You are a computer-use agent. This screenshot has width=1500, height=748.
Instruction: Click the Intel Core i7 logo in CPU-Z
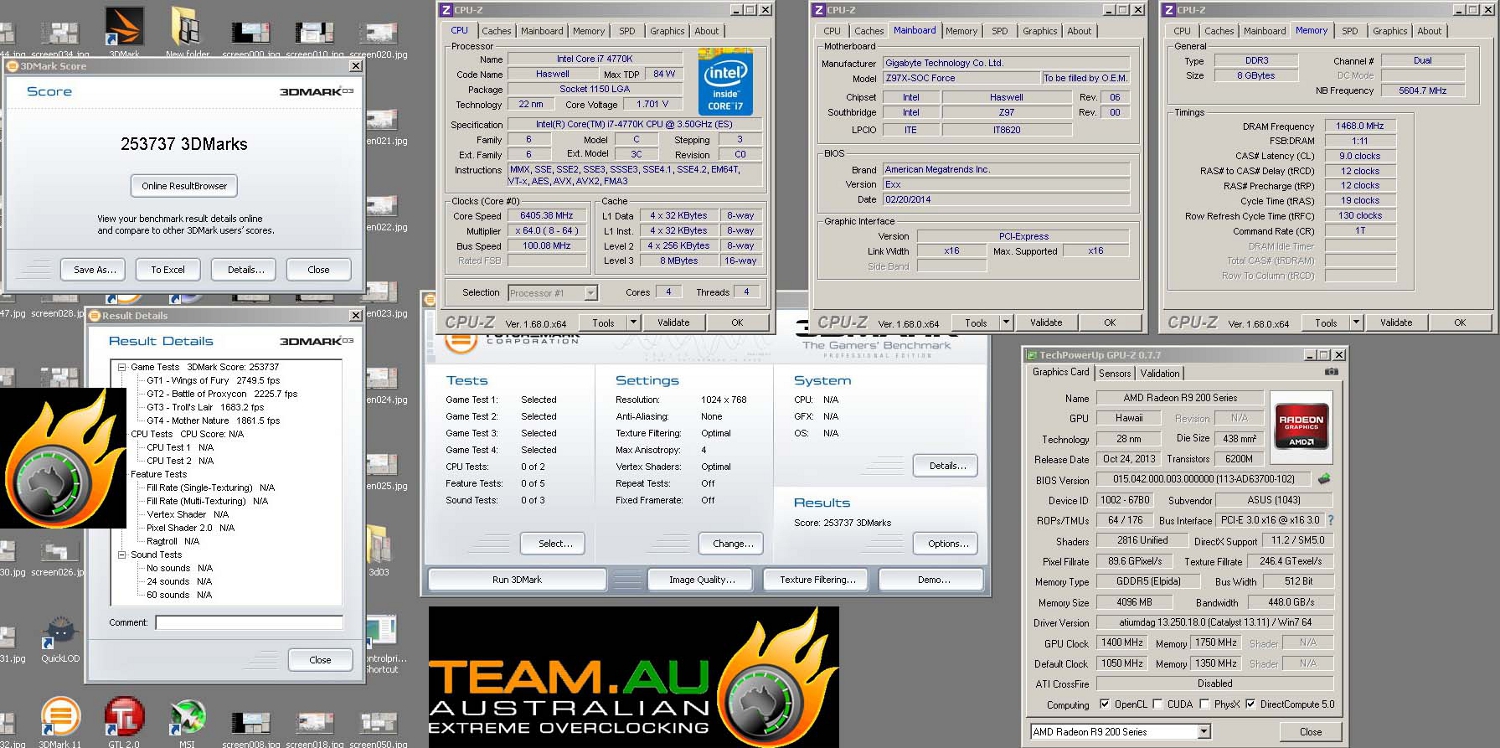[x=725, y=81]
